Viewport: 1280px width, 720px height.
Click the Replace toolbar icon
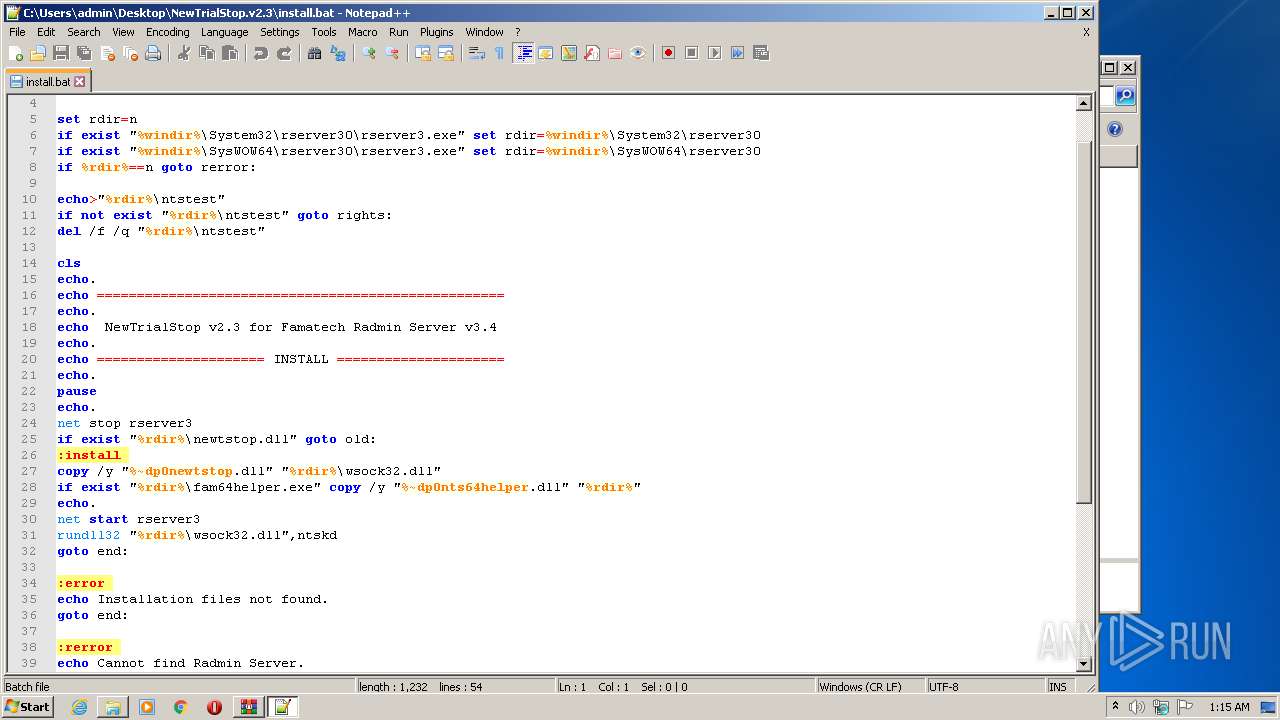(x=338, y=53)
